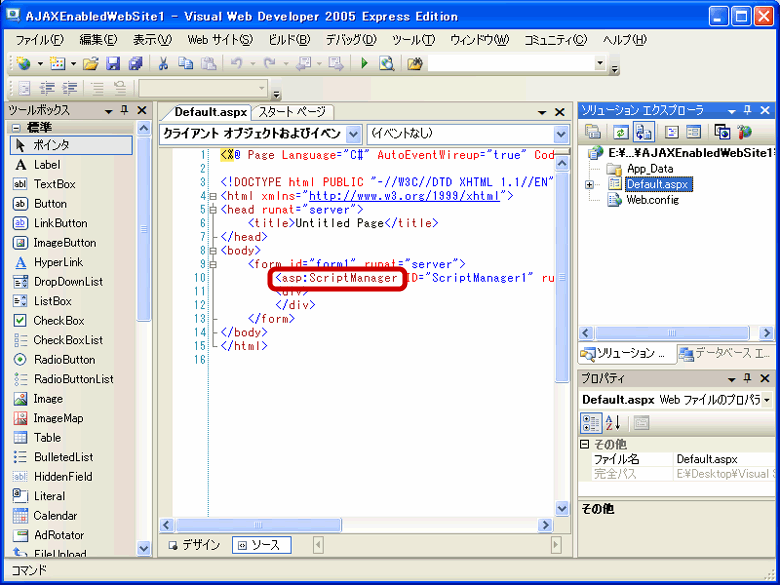Click the ASP.NET Configuration icon
780x585 pixels.
pos(745,132)
